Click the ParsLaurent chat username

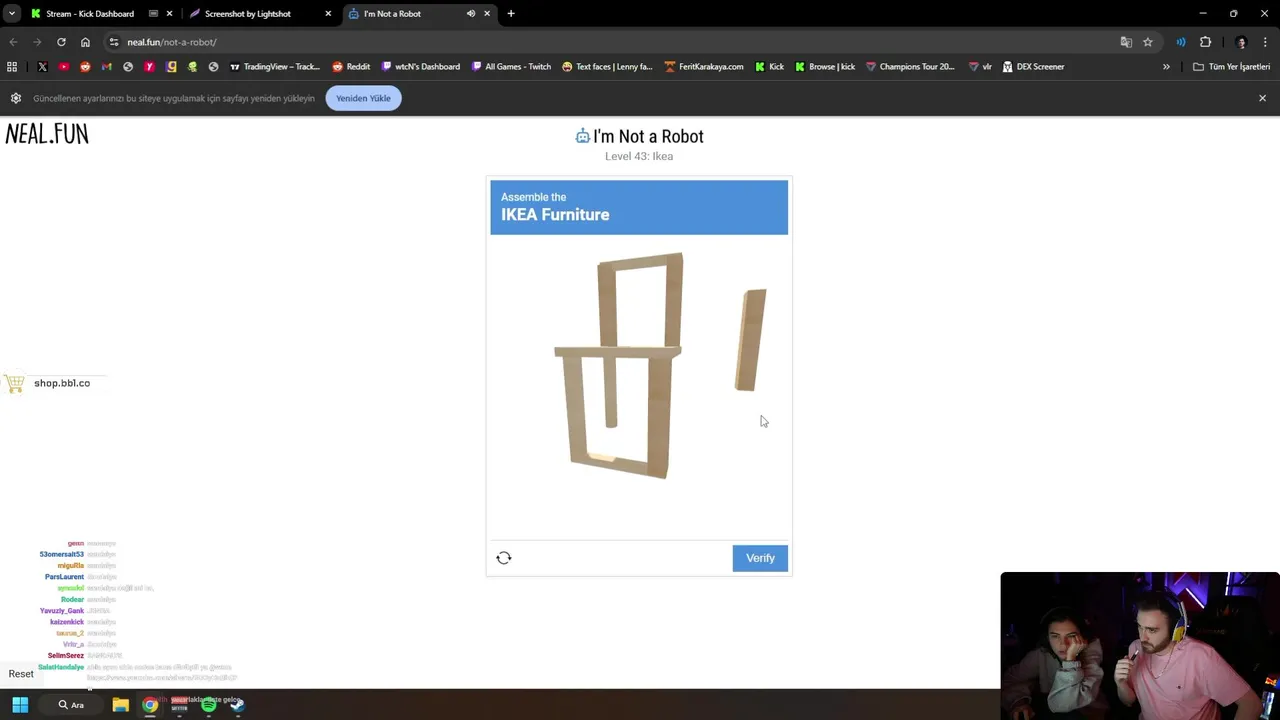[64, 577]
